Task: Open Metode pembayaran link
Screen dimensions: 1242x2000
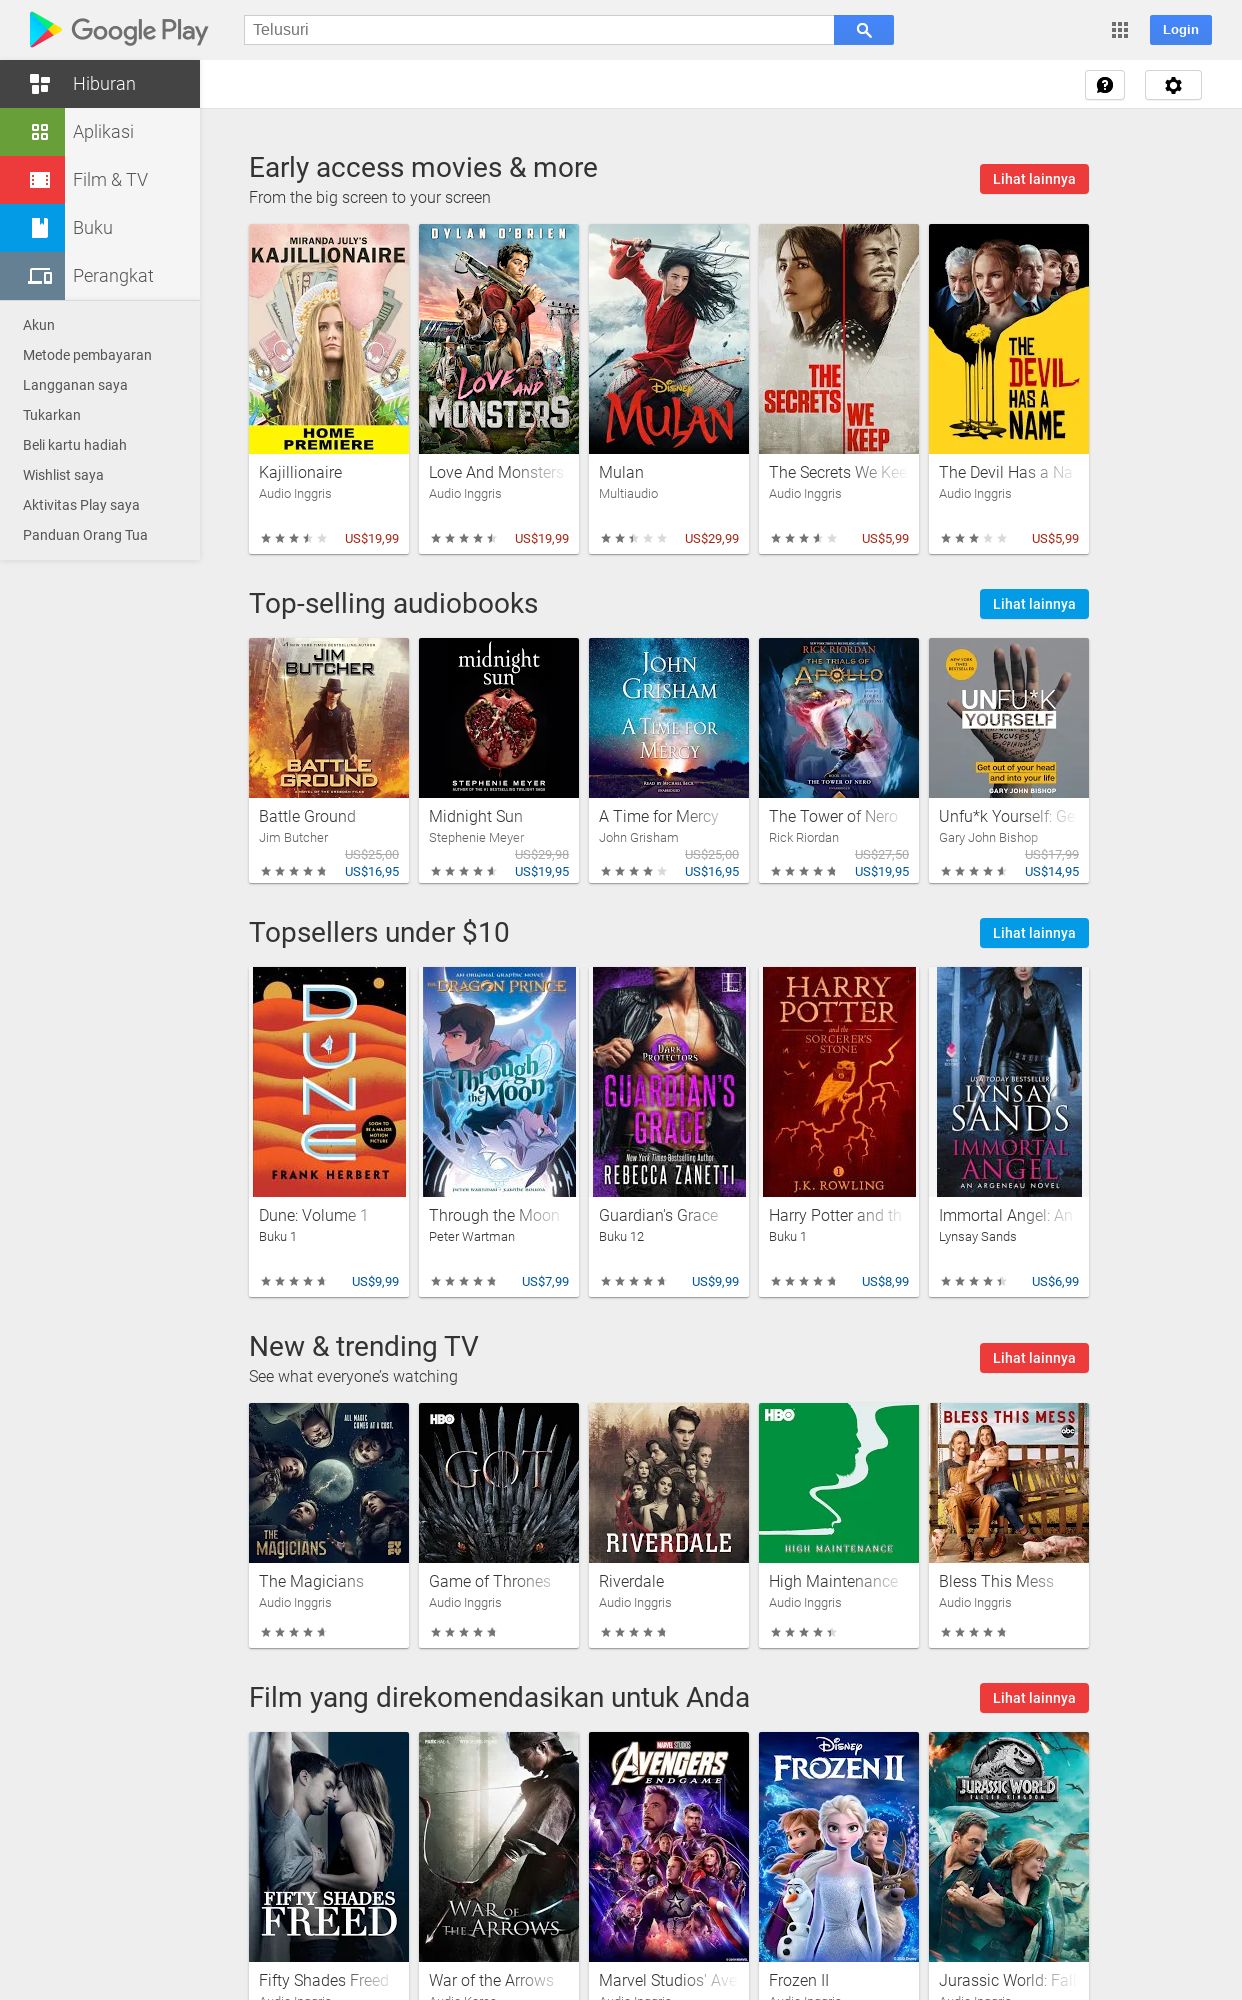Action: [87, 355]
